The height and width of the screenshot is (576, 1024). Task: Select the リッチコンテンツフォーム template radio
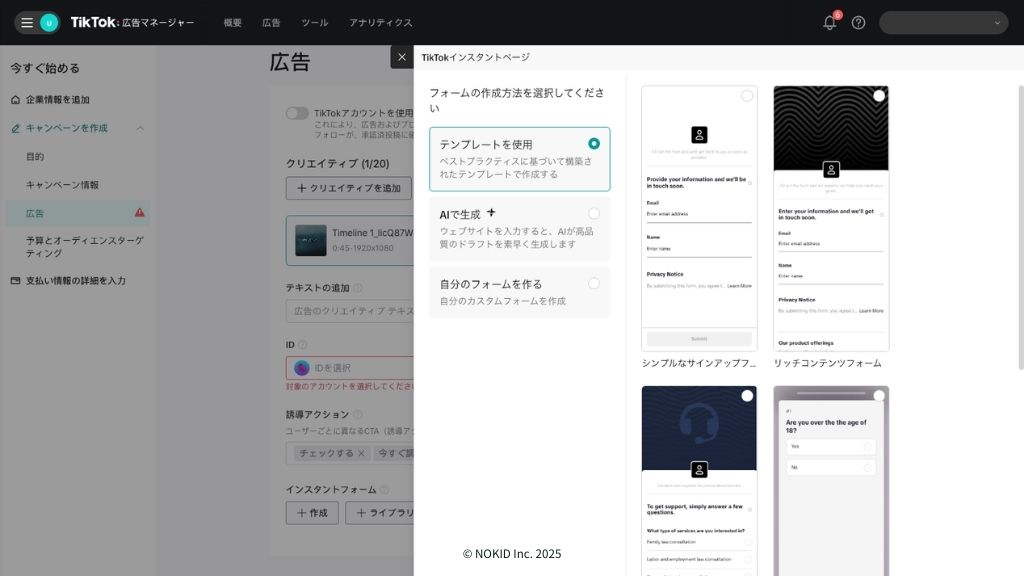point(879,96)
